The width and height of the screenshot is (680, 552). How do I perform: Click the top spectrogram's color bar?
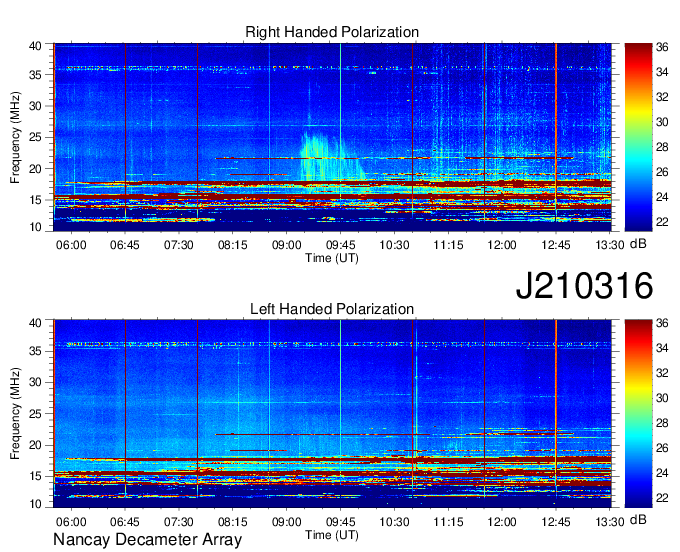click(x=638, y=137)
